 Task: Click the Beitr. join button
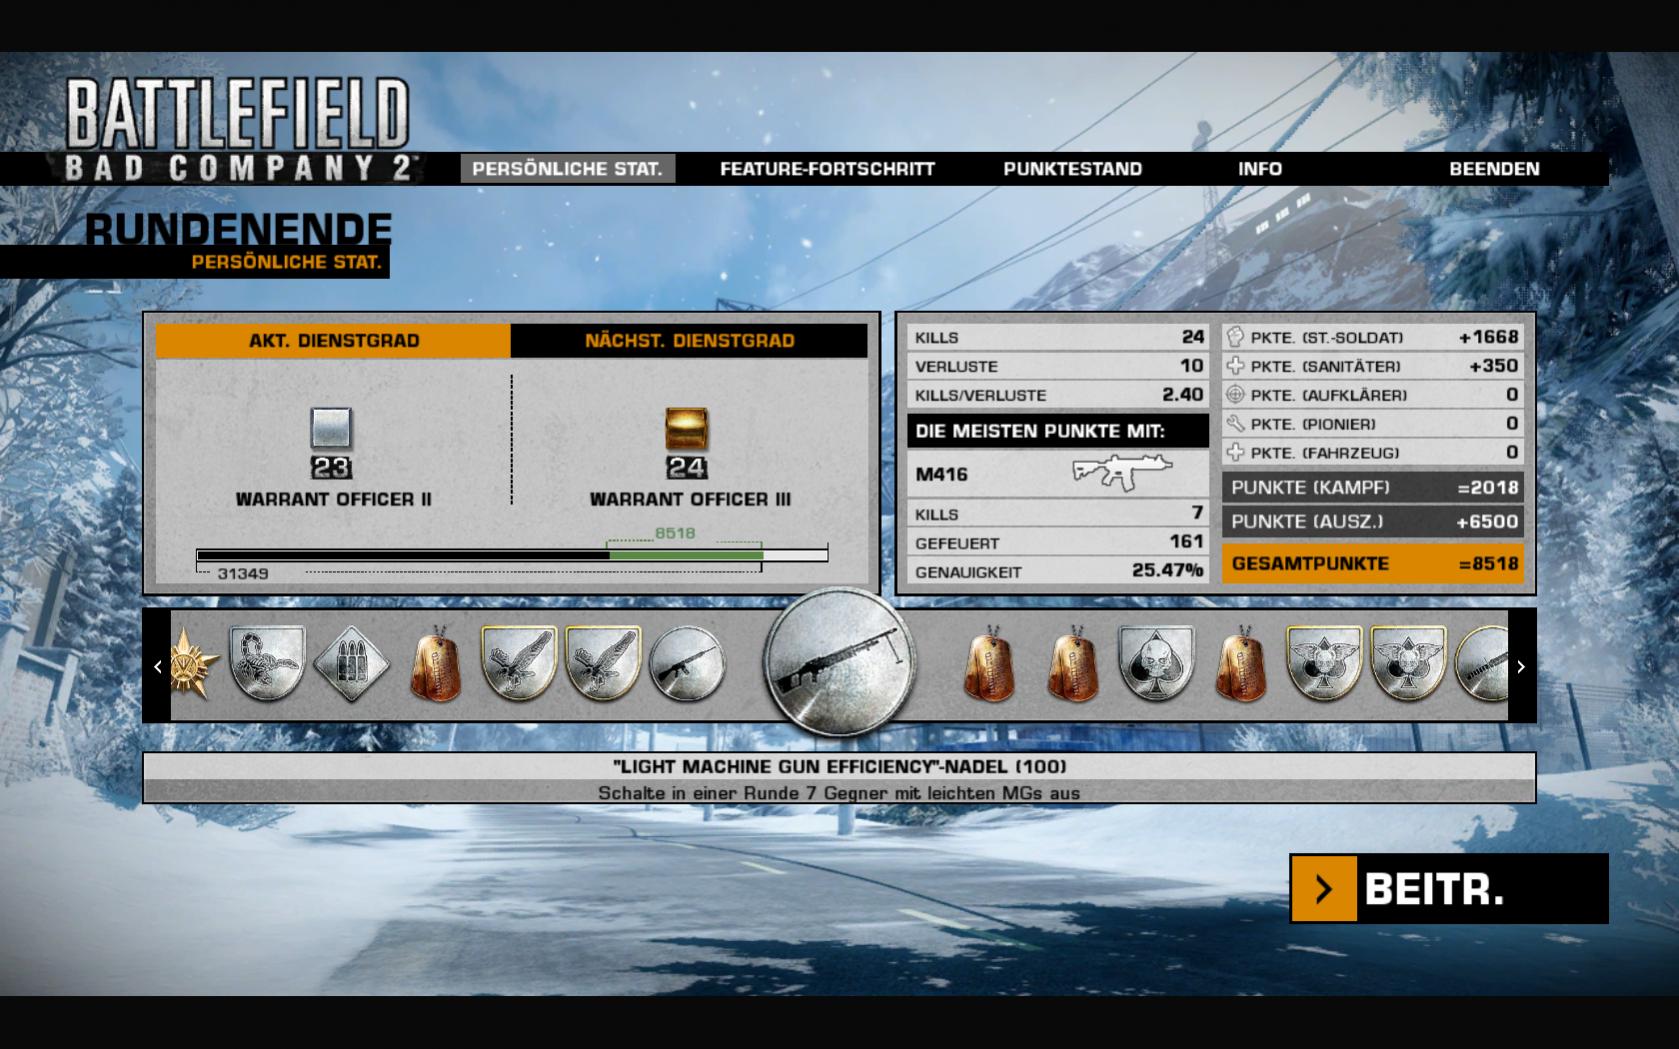coord(1449,888)
